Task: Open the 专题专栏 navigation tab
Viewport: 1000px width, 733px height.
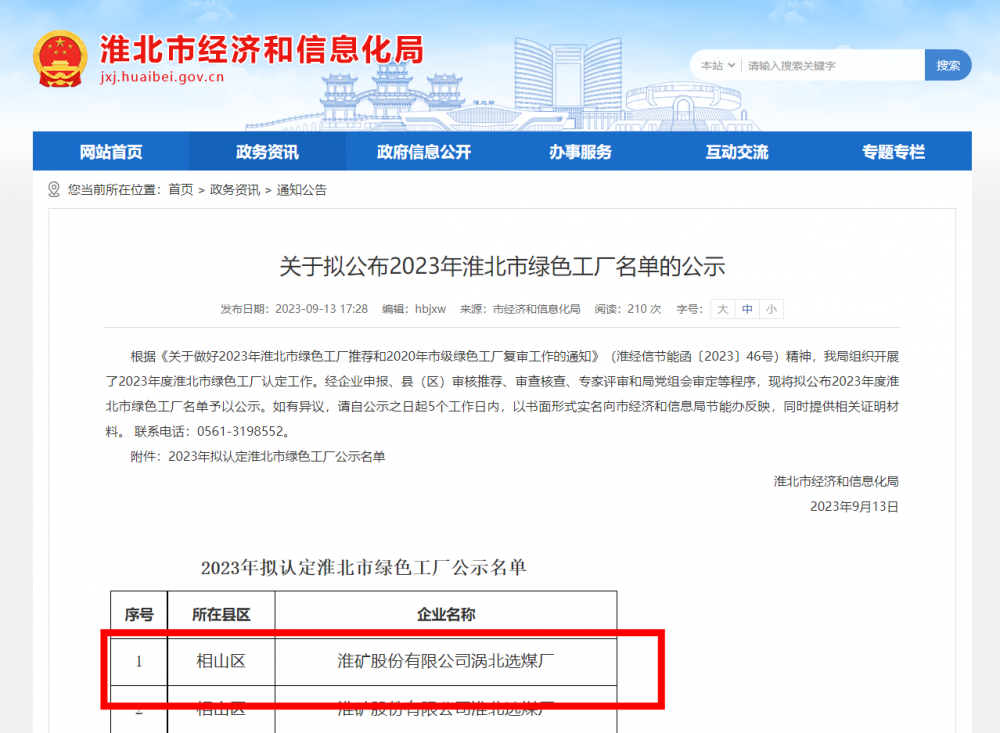Action: [893, 152]
